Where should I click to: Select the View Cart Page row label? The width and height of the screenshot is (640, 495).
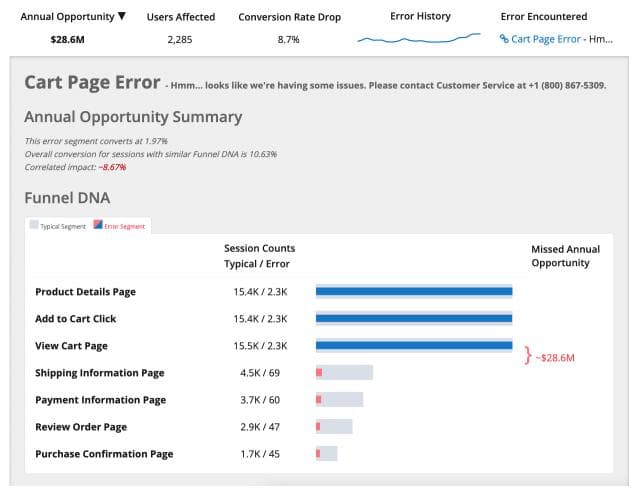[x=71, y=346]
